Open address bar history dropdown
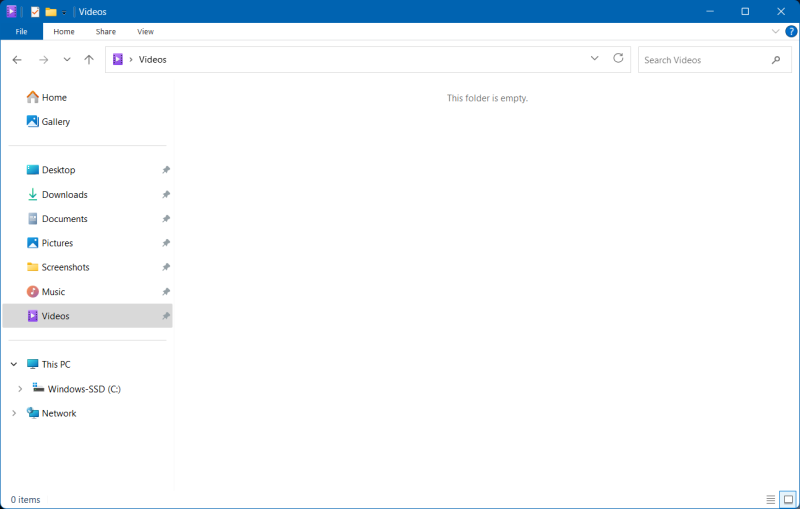 [x=595, y=59]
